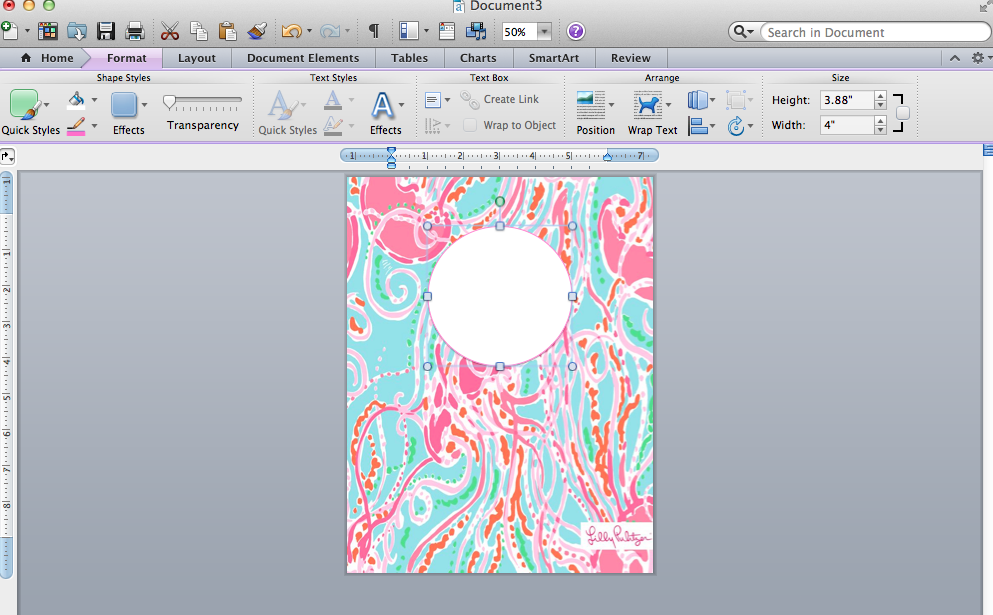
Task: Expand the shape Effects dropdown arrow
Action: 144,105
